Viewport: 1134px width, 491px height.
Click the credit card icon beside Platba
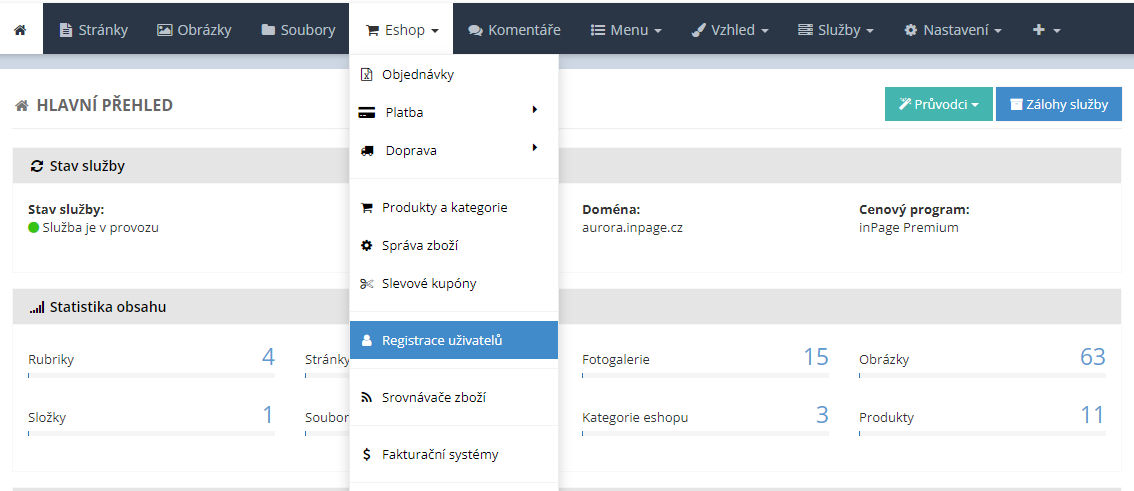pos(367,113)
